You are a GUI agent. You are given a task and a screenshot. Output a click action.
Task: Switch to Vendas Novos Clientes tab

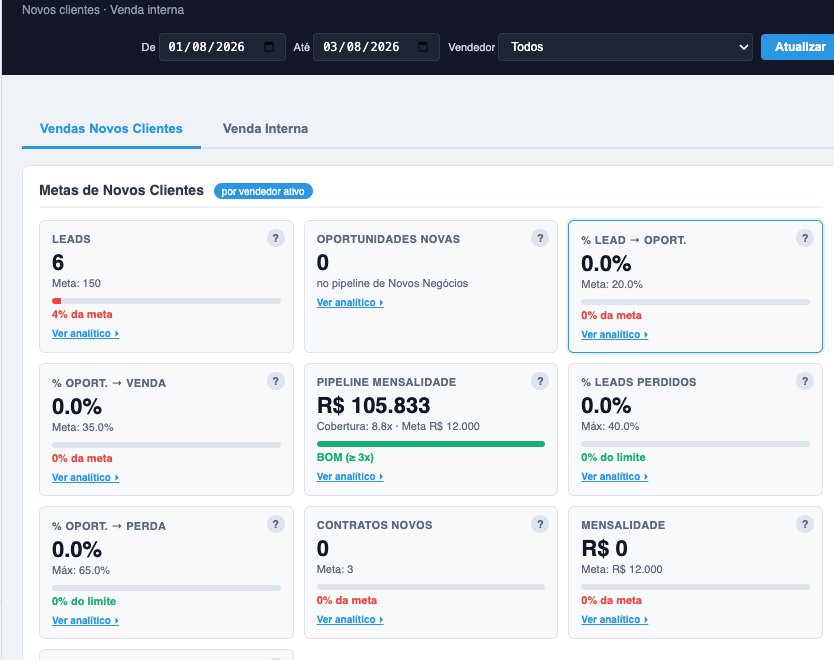pyautogui.click(x=111, y=129)
